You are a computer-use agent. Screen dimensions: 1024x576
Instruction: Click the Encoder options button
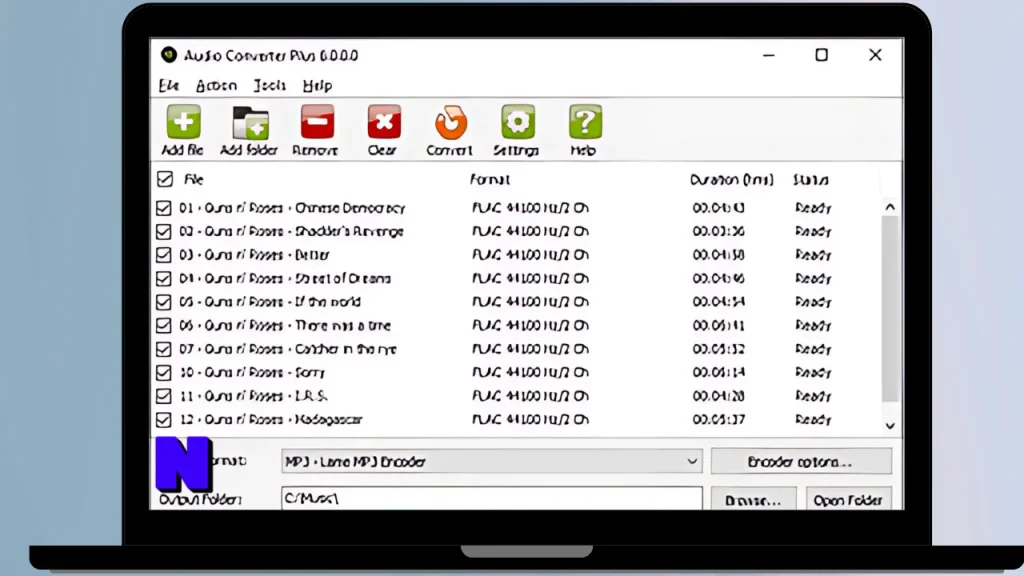[801, 462]
